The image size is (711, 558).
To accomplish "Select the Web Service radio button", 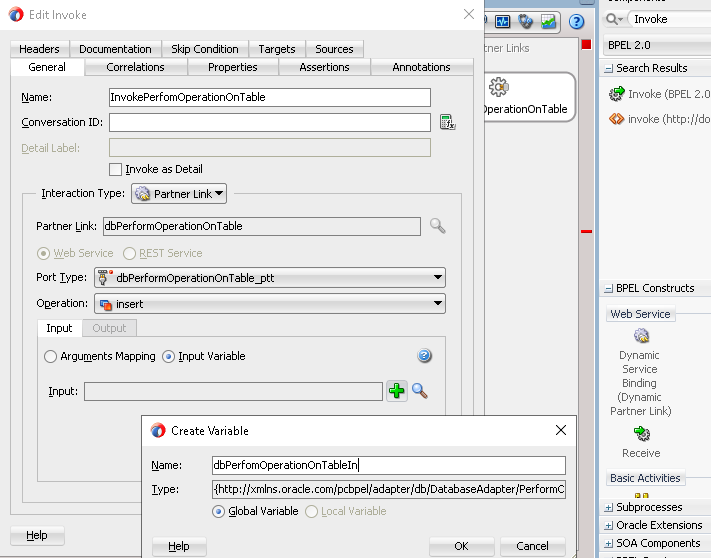I will [43, 253].
